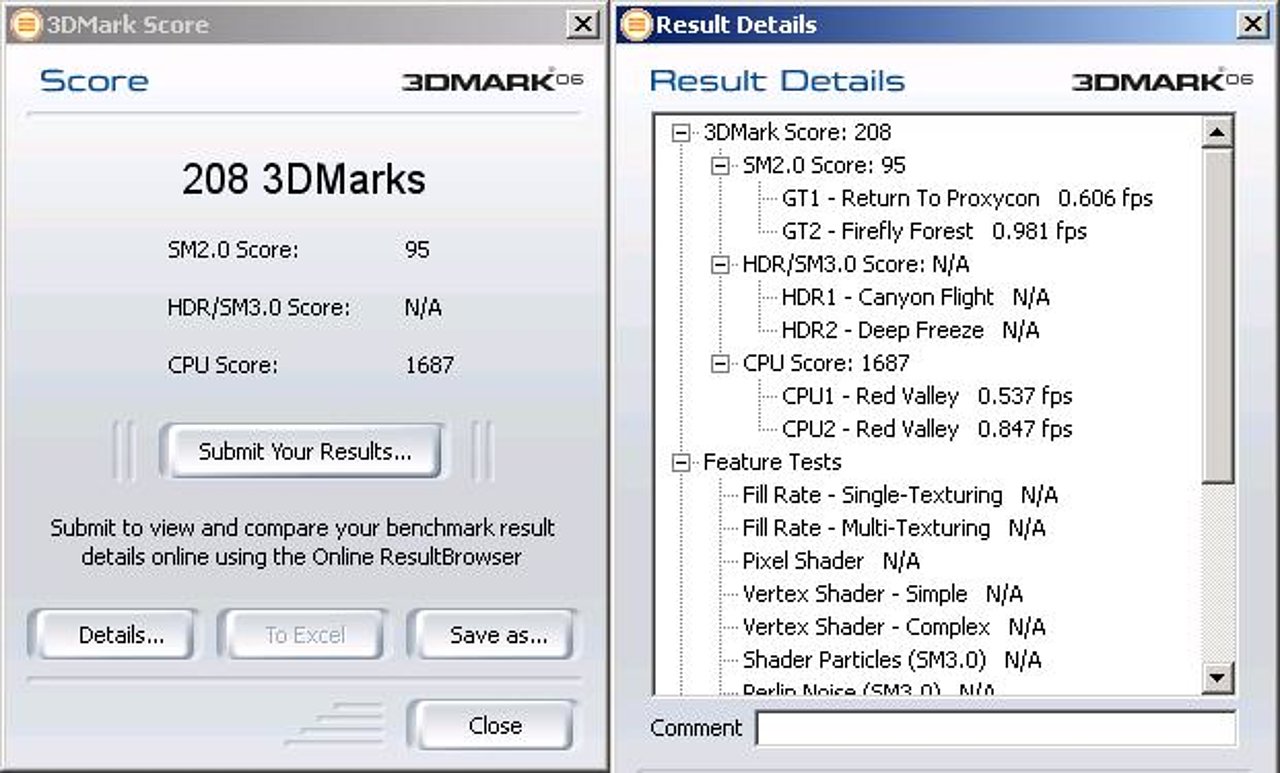Image resolution: width=1280 pixels, height=773 pixels.
Task: Collapse the Feature Tests node
Action: click(682, 462)
